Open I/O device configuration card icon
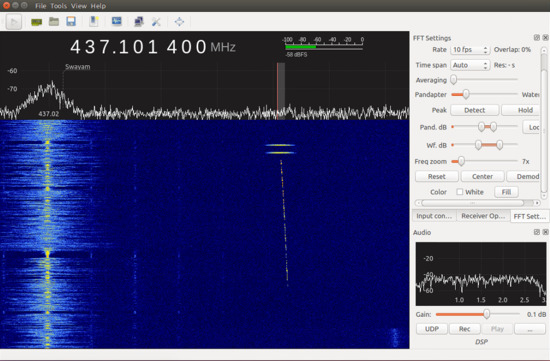Viewport: 550px width, 361px height. 36,22
